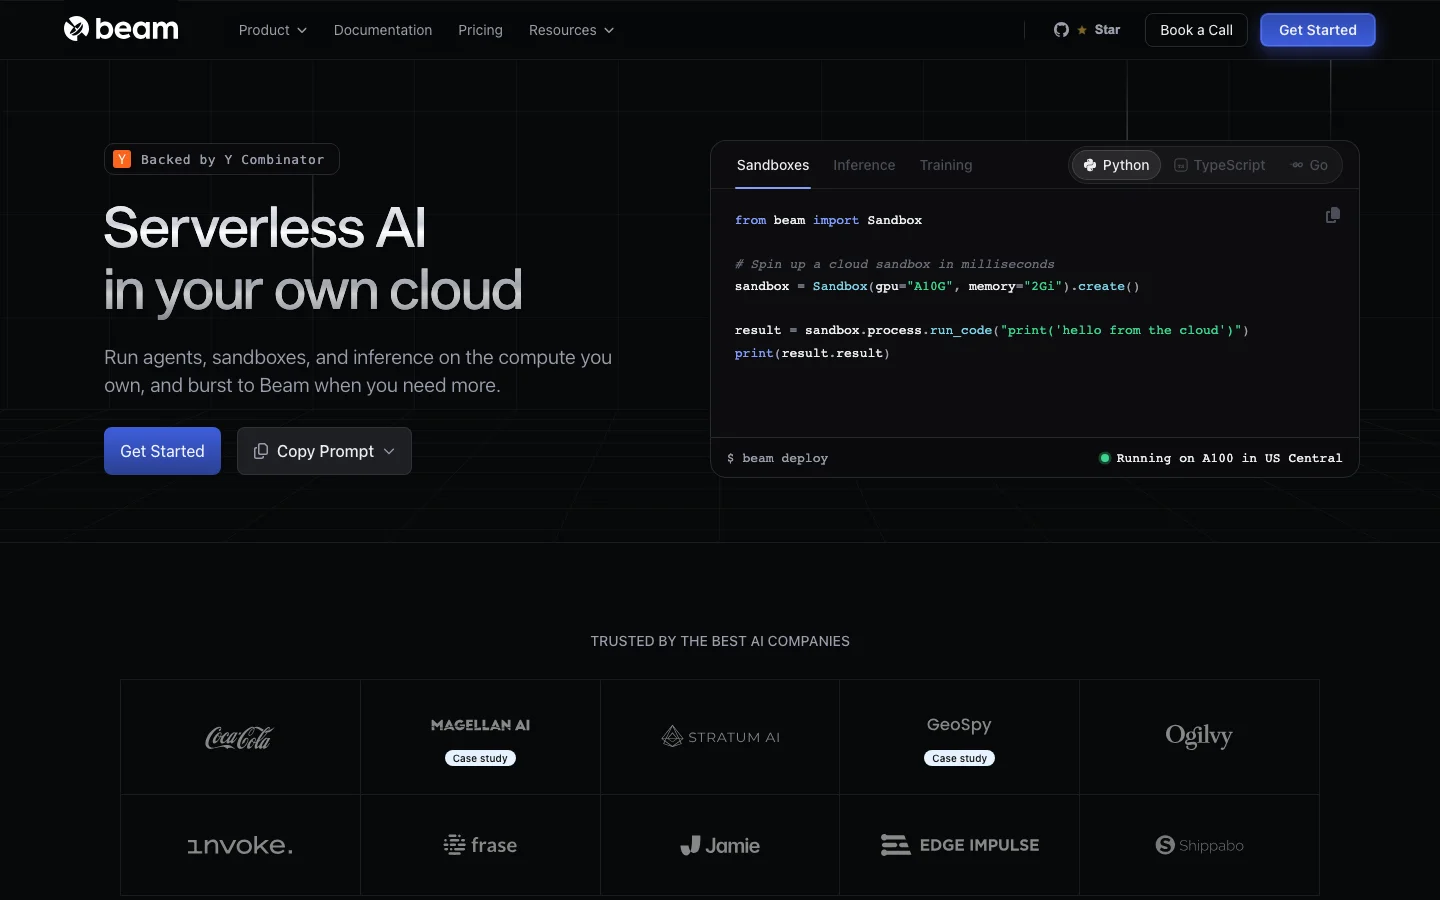Switch to the Training tab
The height and width of the screenshot is (900, 1440).
coord(946,165)
